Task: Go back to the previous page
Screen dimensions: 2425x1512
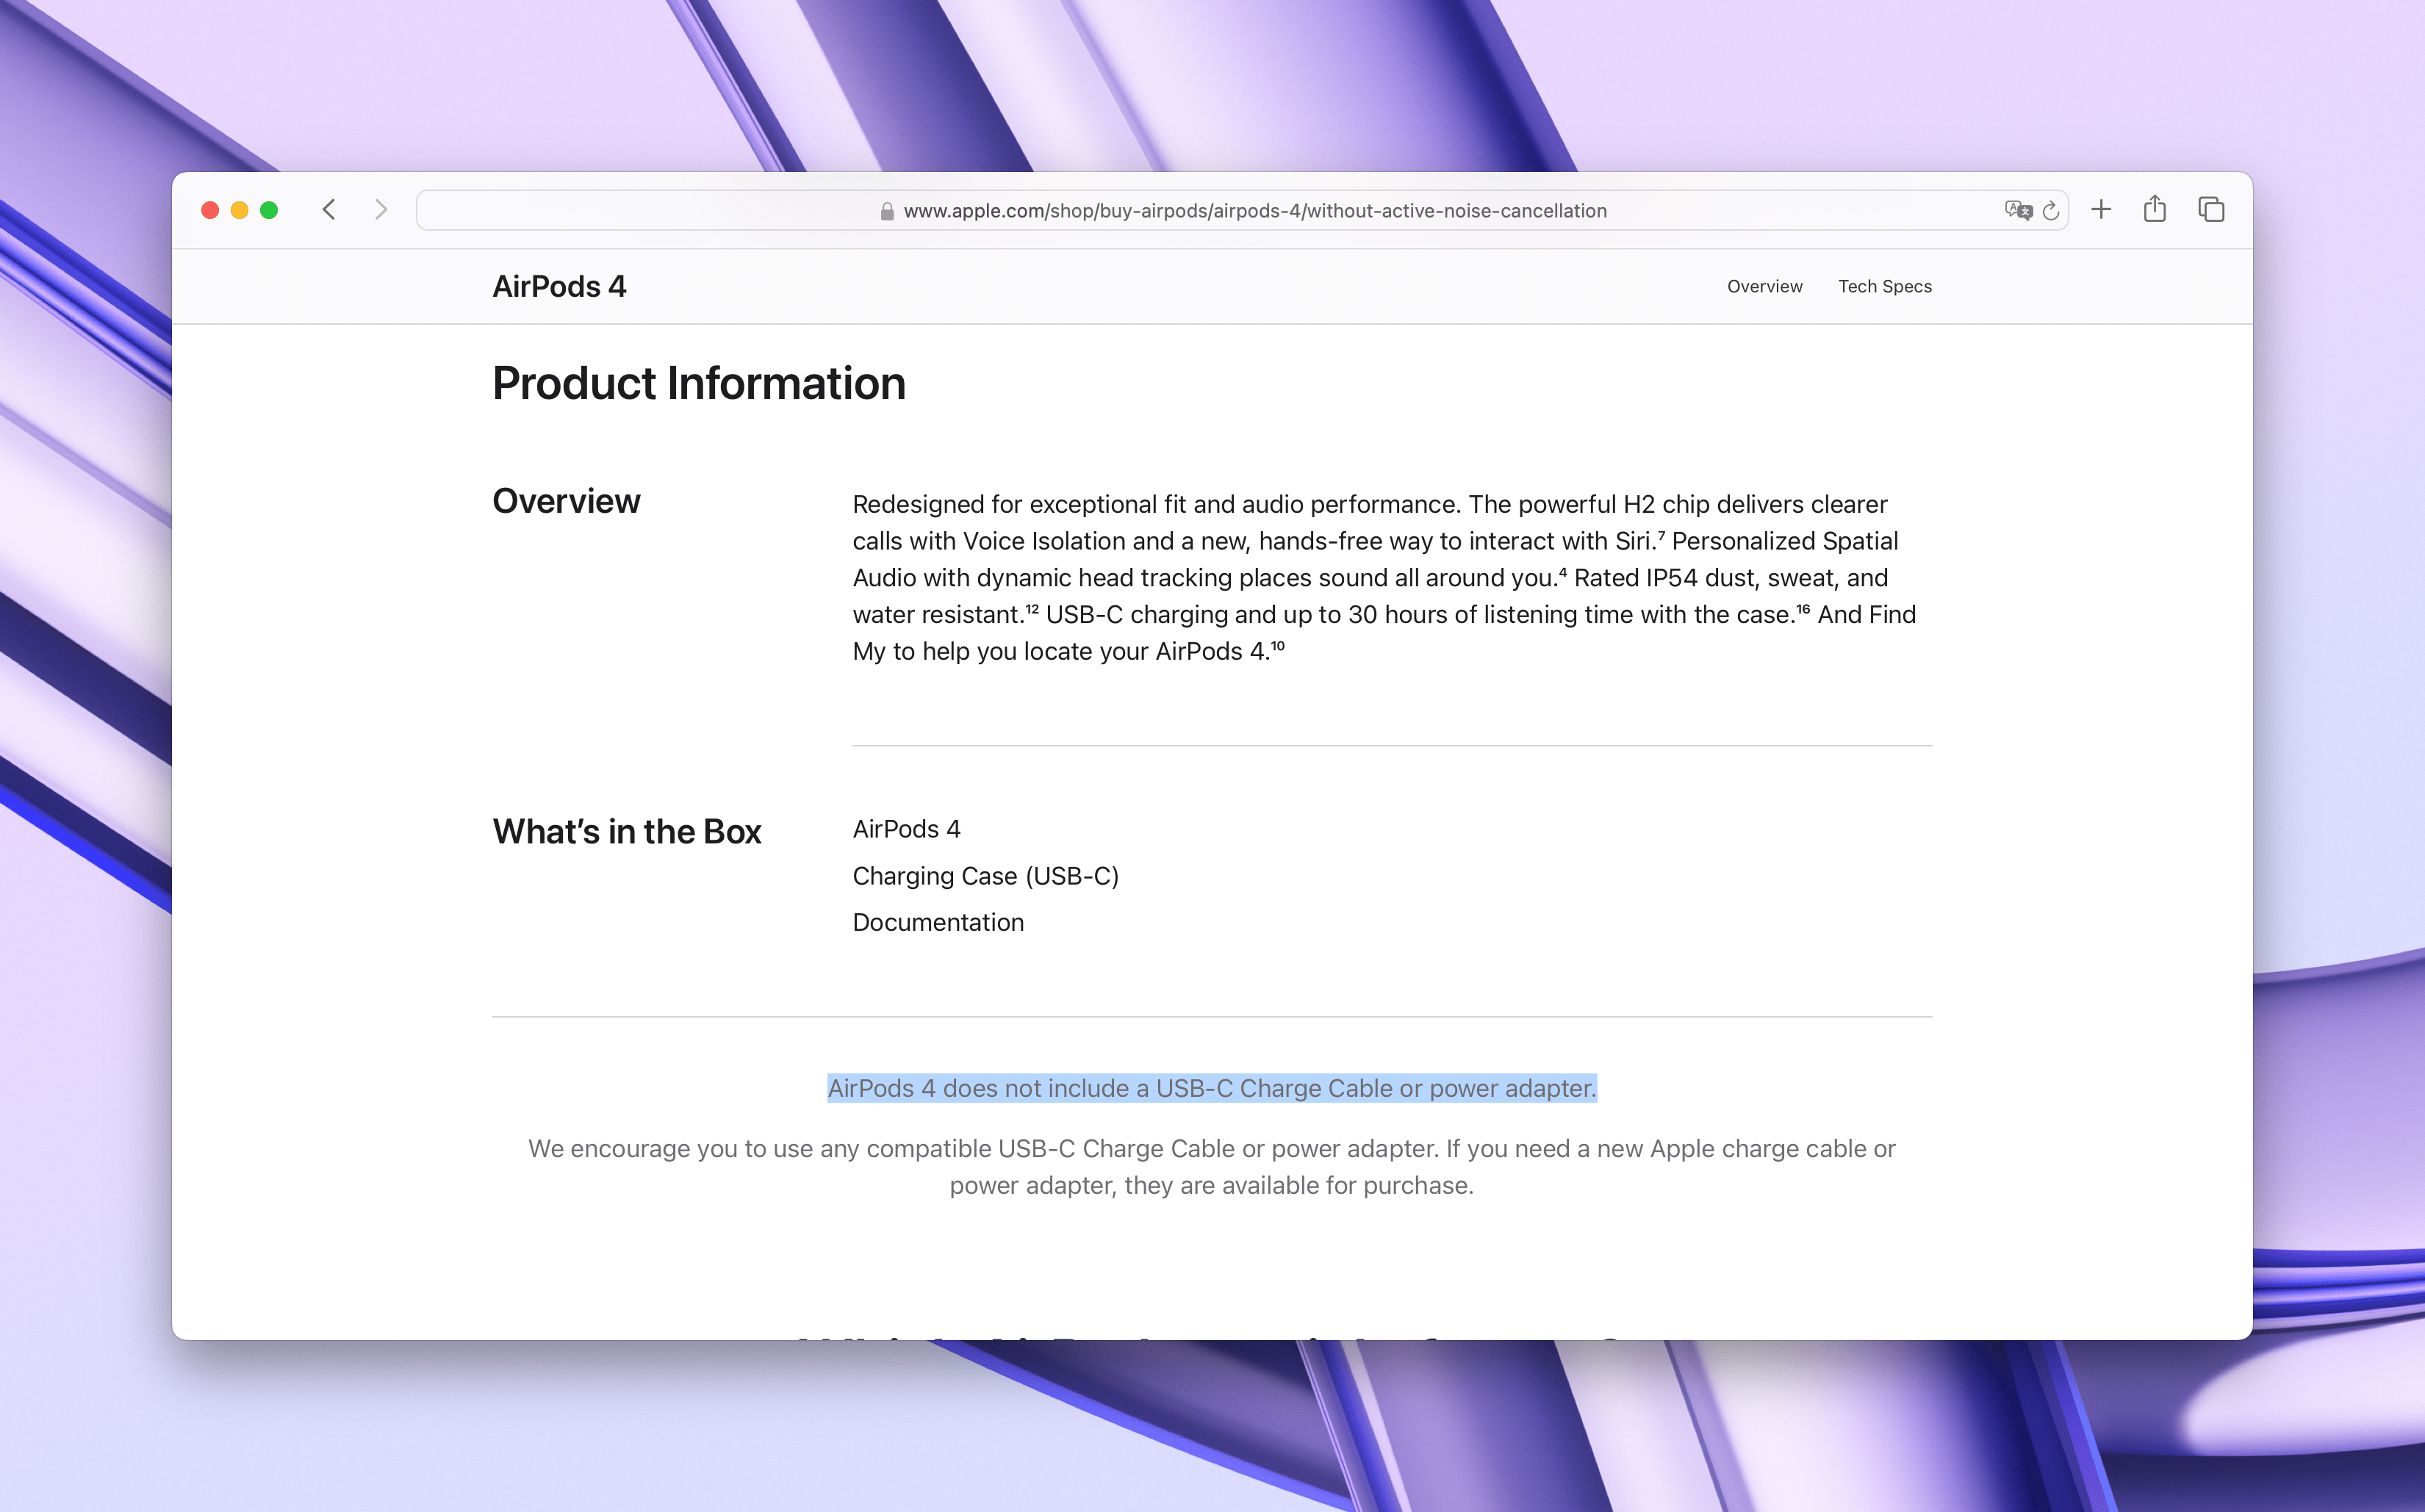Action: (x=329, y=210)
